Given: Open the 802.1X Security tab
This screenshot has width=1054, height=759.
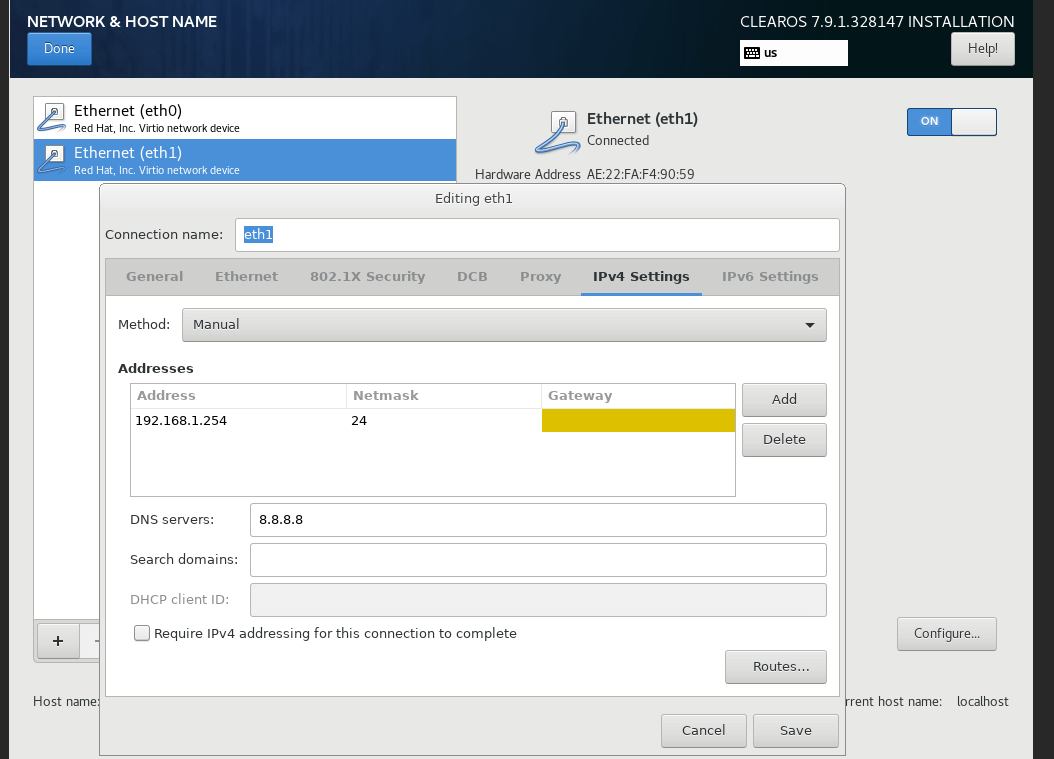Looking at the screenshot, I should pos(367,276).
